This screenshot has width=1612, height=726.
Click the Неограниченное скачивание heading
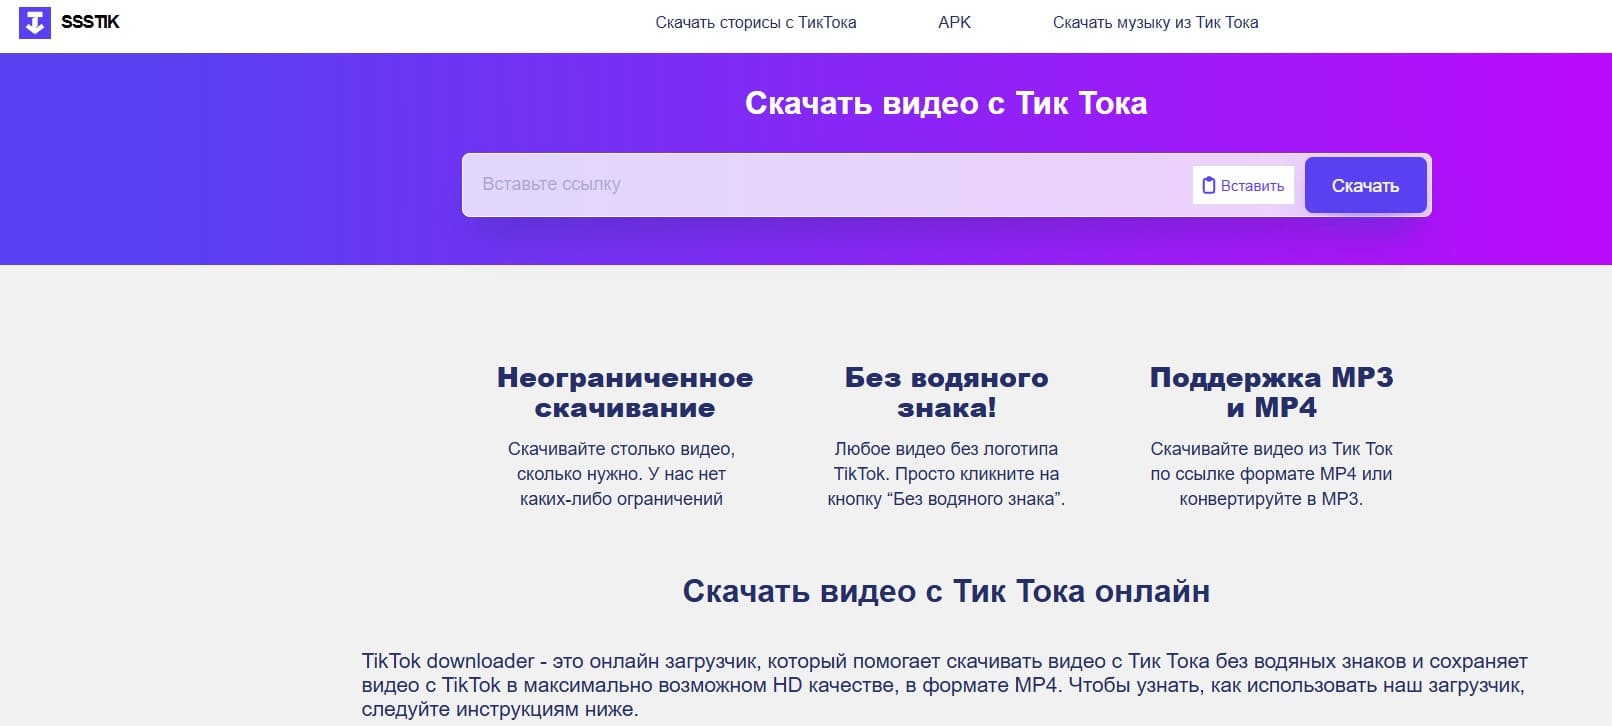(625, 392)
